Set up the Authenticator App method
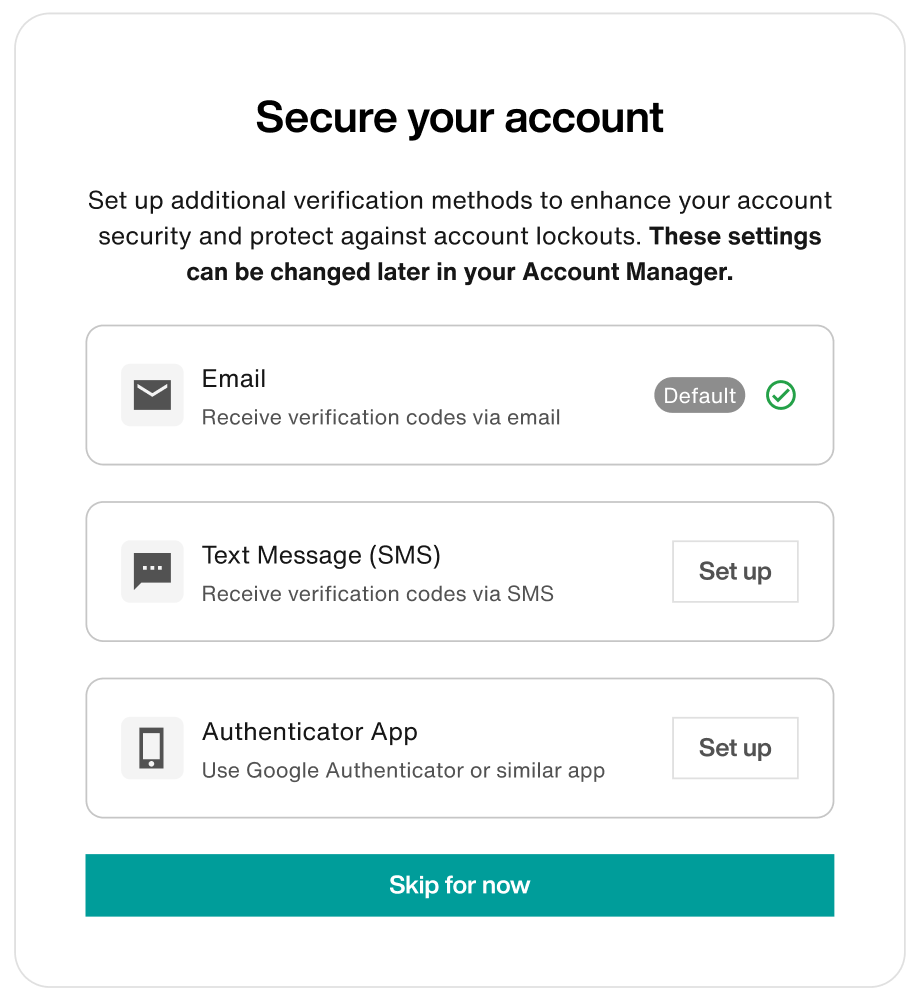Image resolution: width=919 pixels, height=1006 pixels. (x=735, y=748)
